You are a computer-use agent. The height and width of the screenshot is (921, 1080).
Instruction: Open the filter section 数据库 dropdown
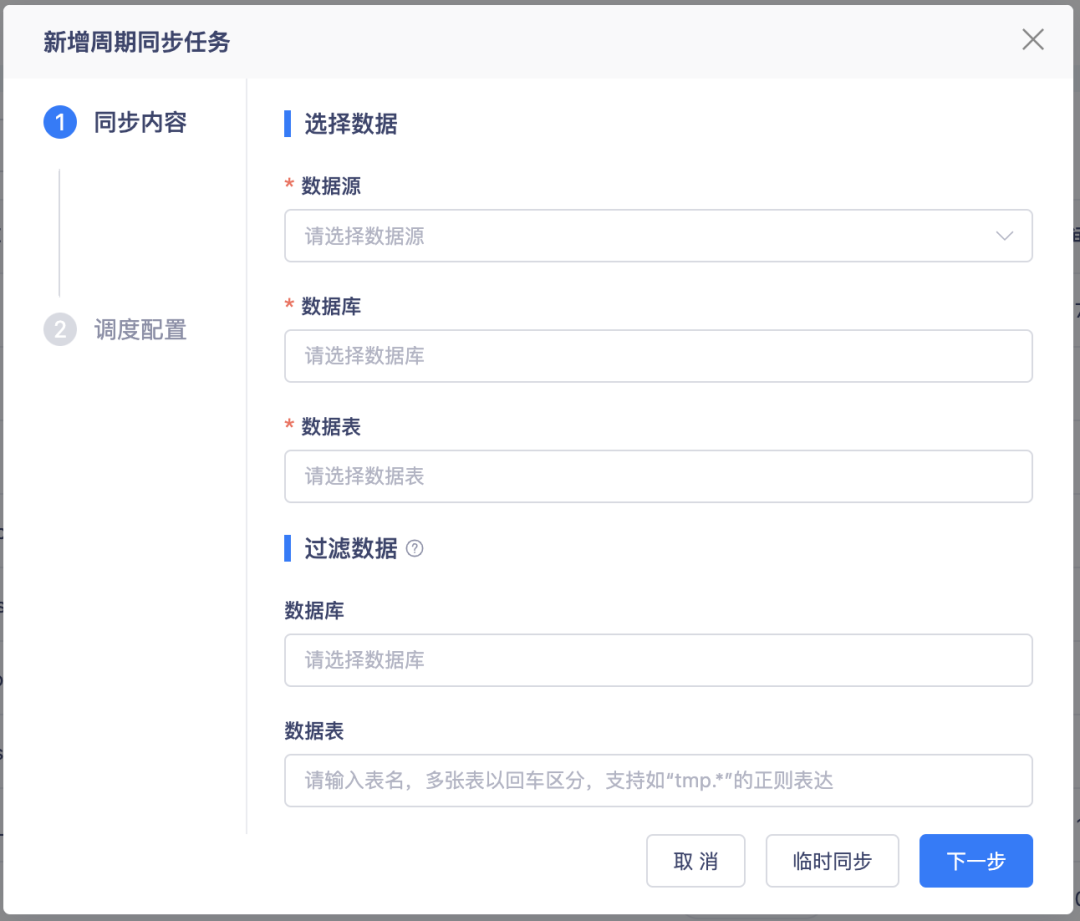click(x=658, y=660)
